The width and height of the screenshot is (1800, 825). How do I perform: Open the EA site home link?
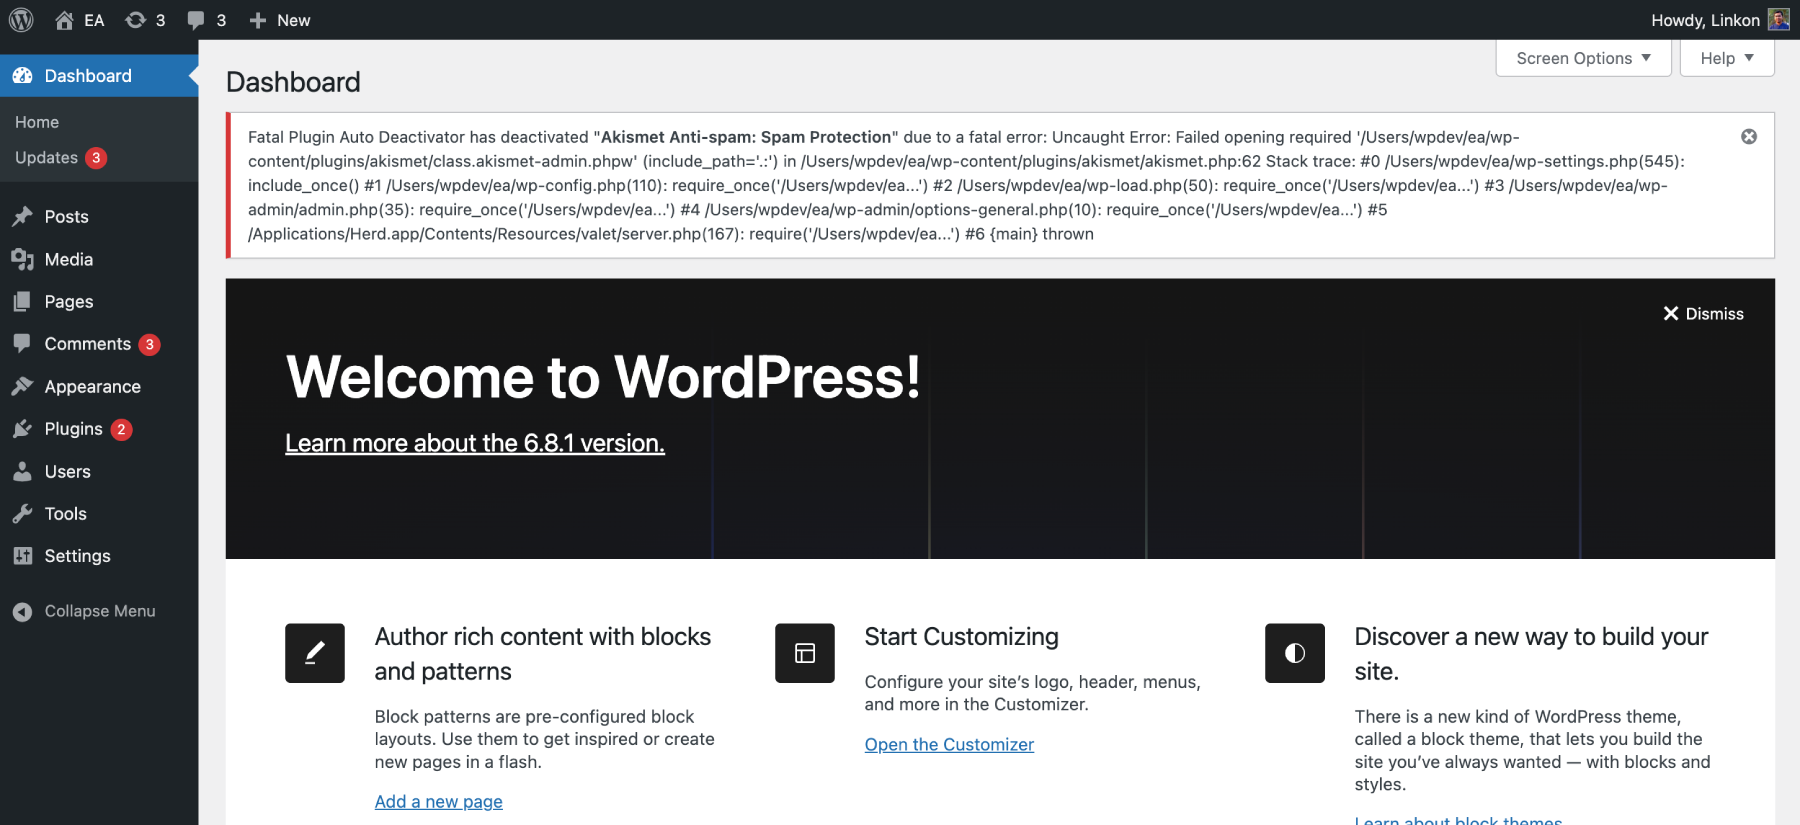tap(79, 20)
